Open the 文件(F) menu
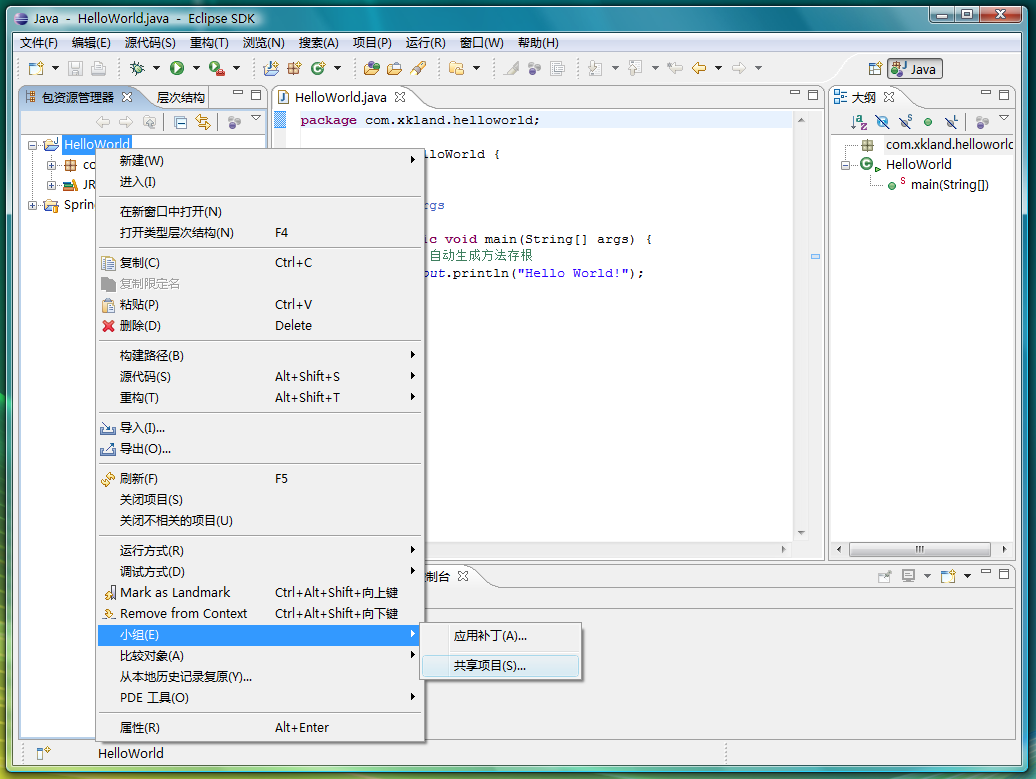Viewport: 1036px width, 779px height. (x=38, y=43)
